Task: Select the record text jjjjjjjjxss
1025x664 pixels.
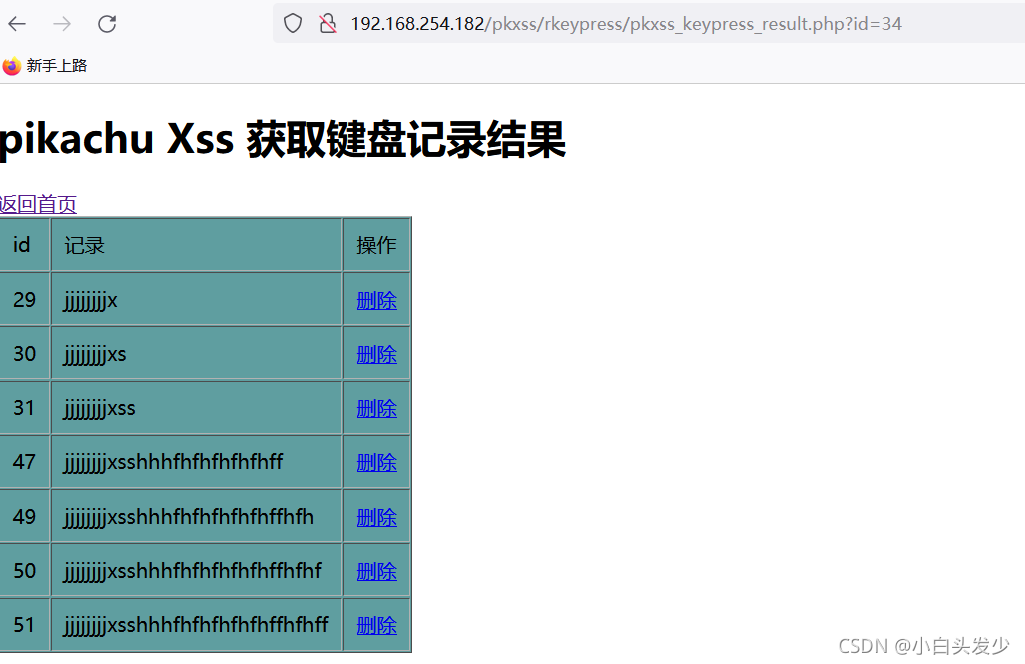Action: [x=99, y=410]
